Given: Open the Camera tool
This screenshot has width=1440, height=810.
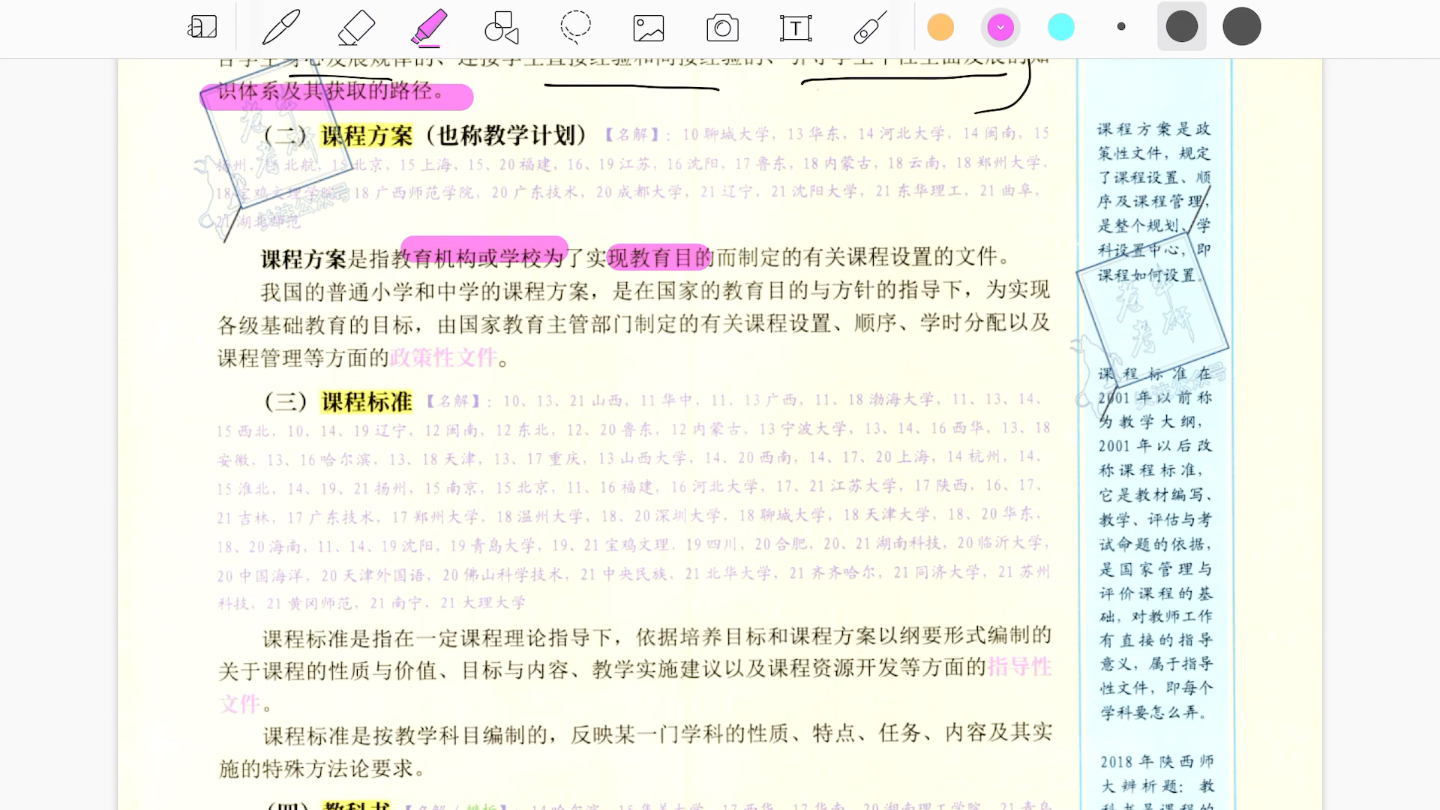Looking at the screenshot, I should click(722, 28).
